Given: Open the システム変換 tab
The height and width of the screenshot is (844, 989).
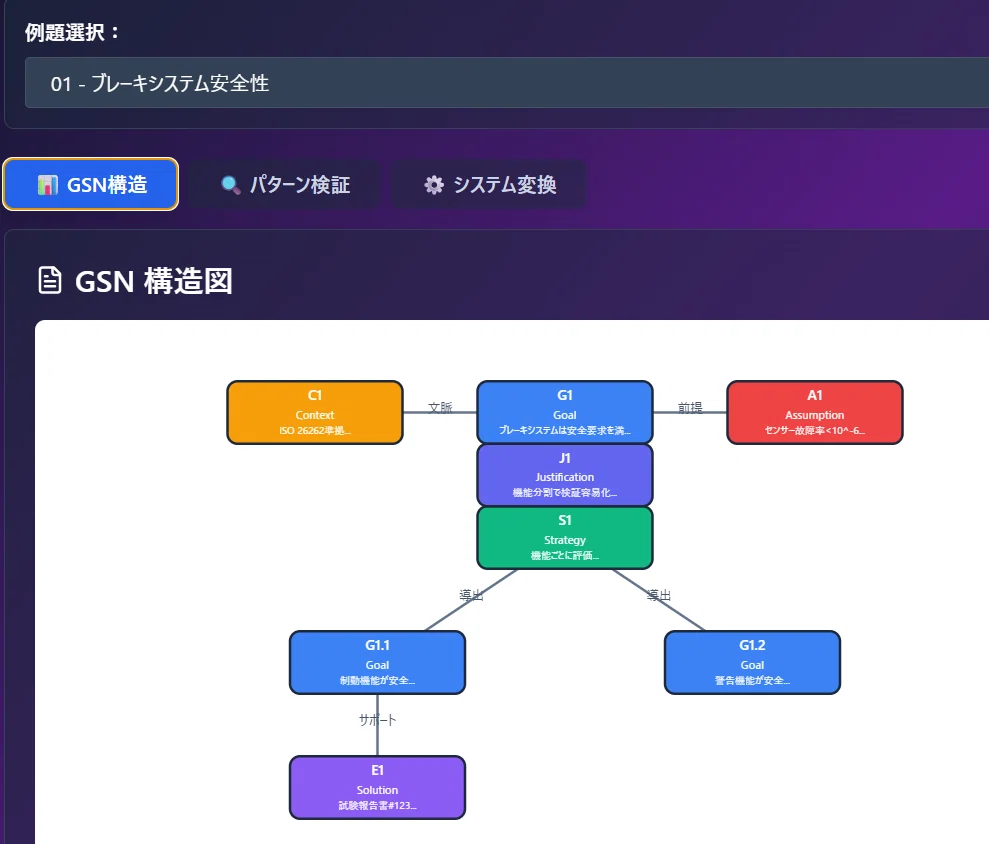Looking at the screenshot, I should 489,184.
